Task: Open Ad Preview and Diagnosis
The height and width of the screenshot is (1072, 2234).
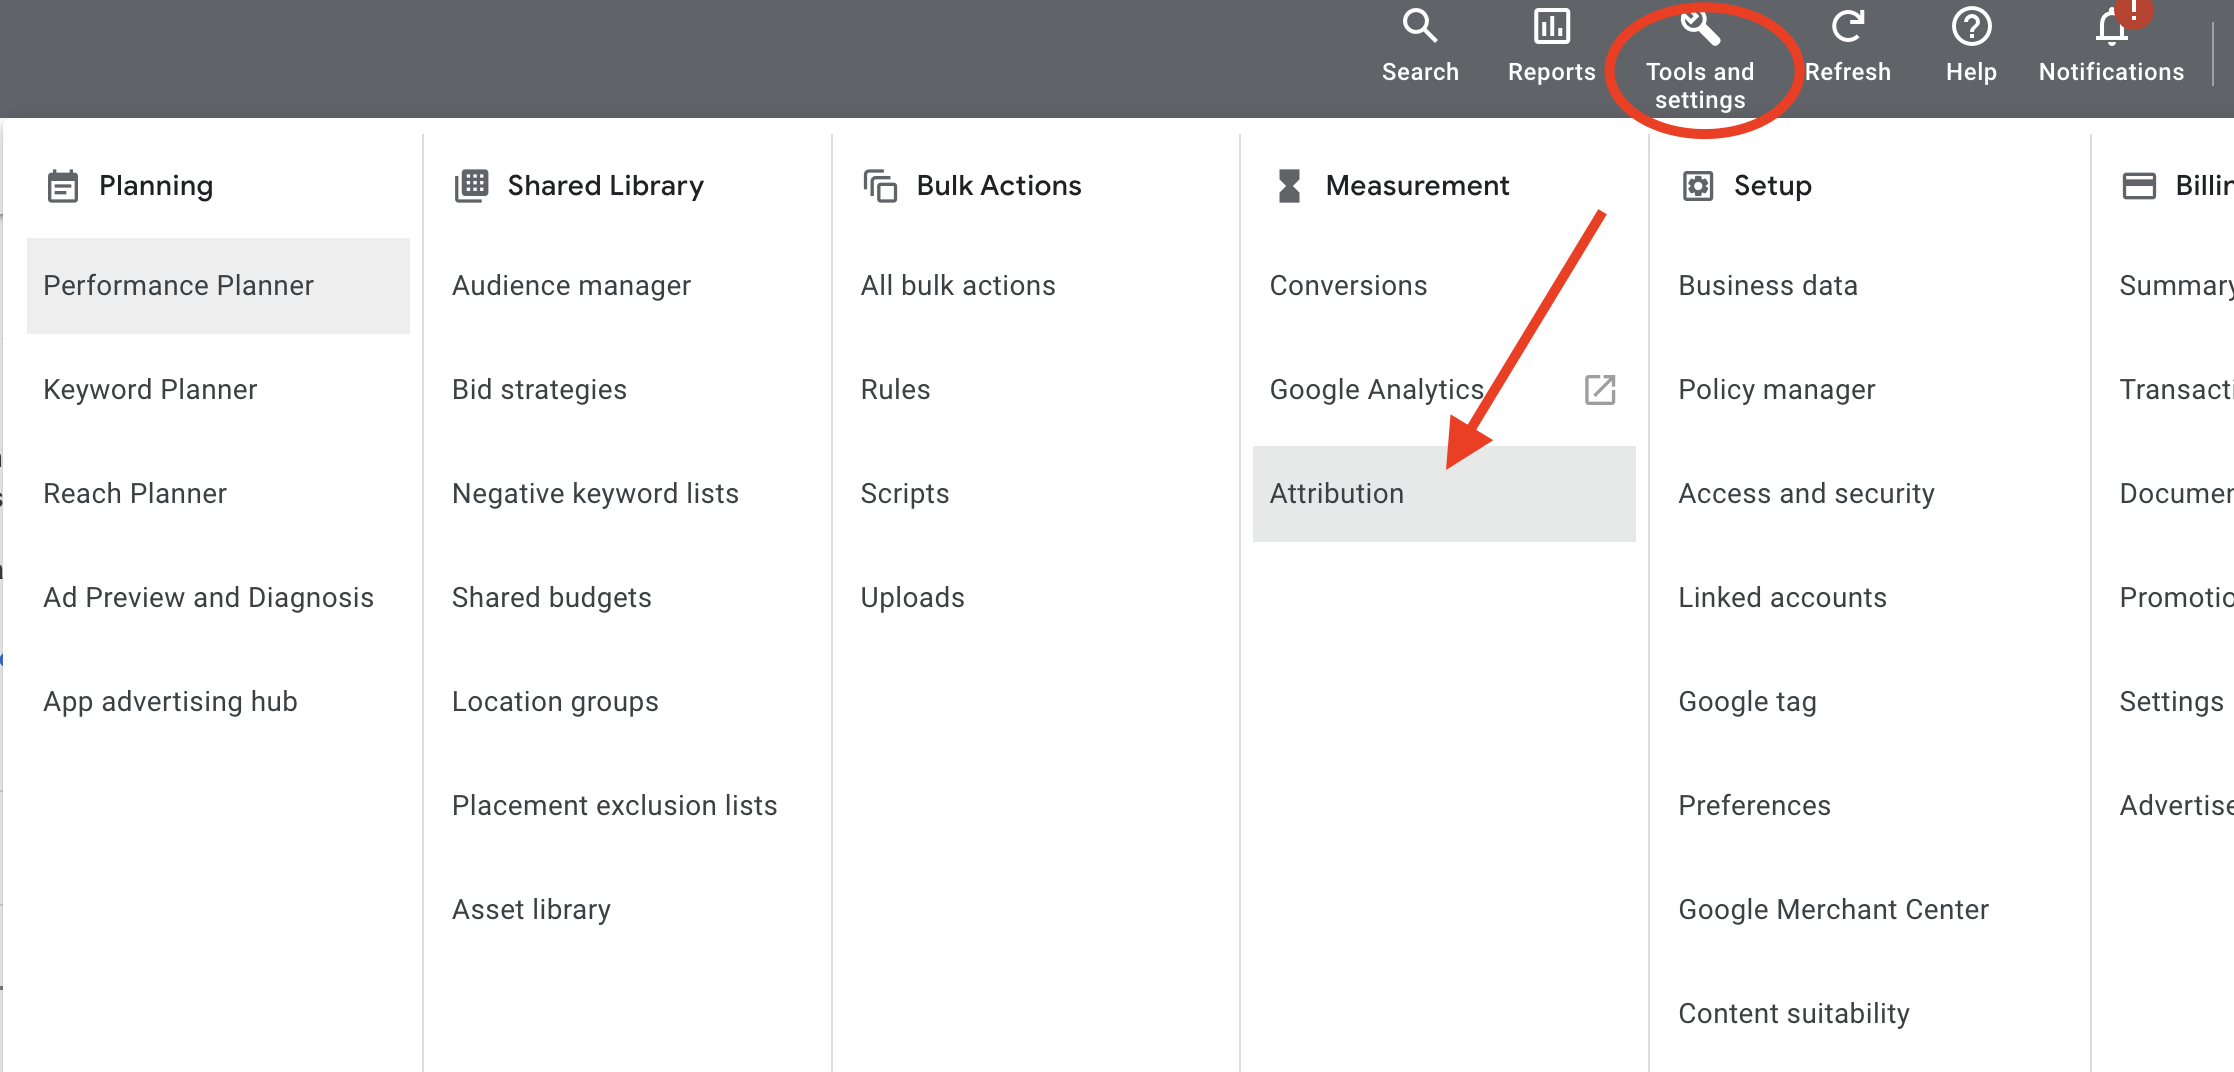Action: click(x=208, y=598)
